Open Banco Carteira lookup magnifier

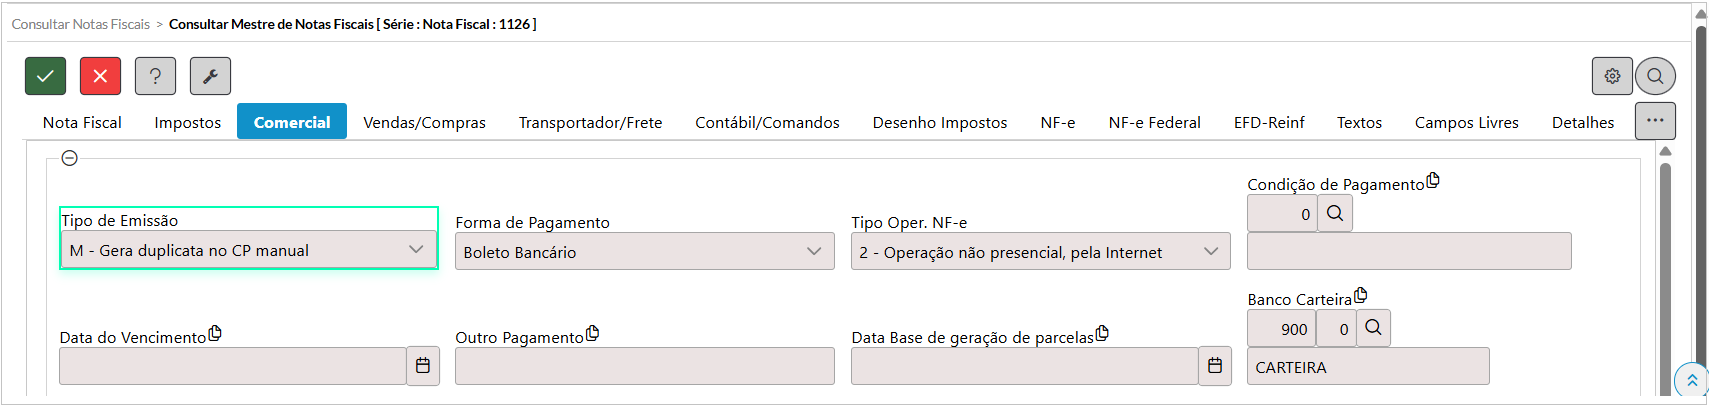[1373, 328]
